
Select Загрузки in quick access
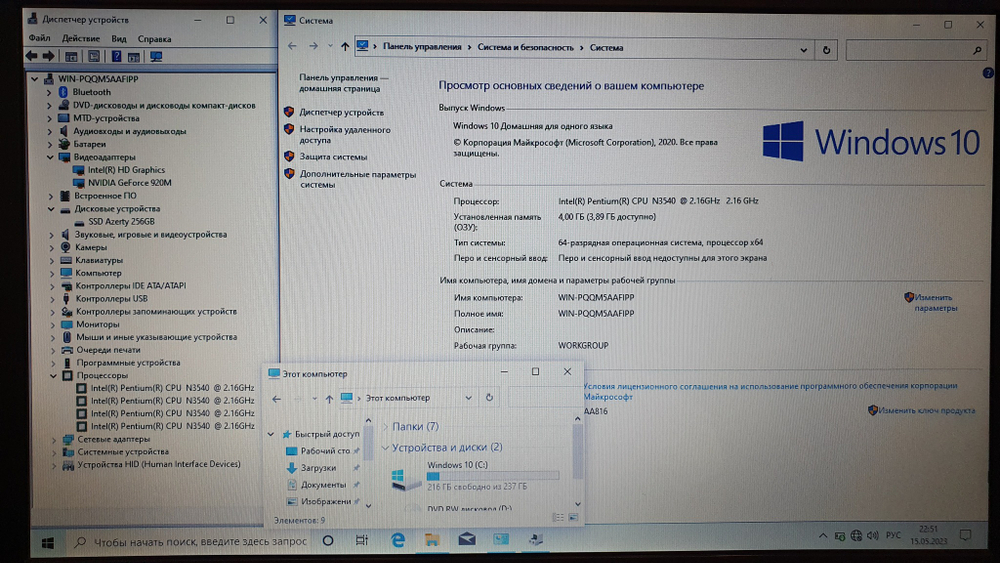pyautogui.click(x=318, y=467)
